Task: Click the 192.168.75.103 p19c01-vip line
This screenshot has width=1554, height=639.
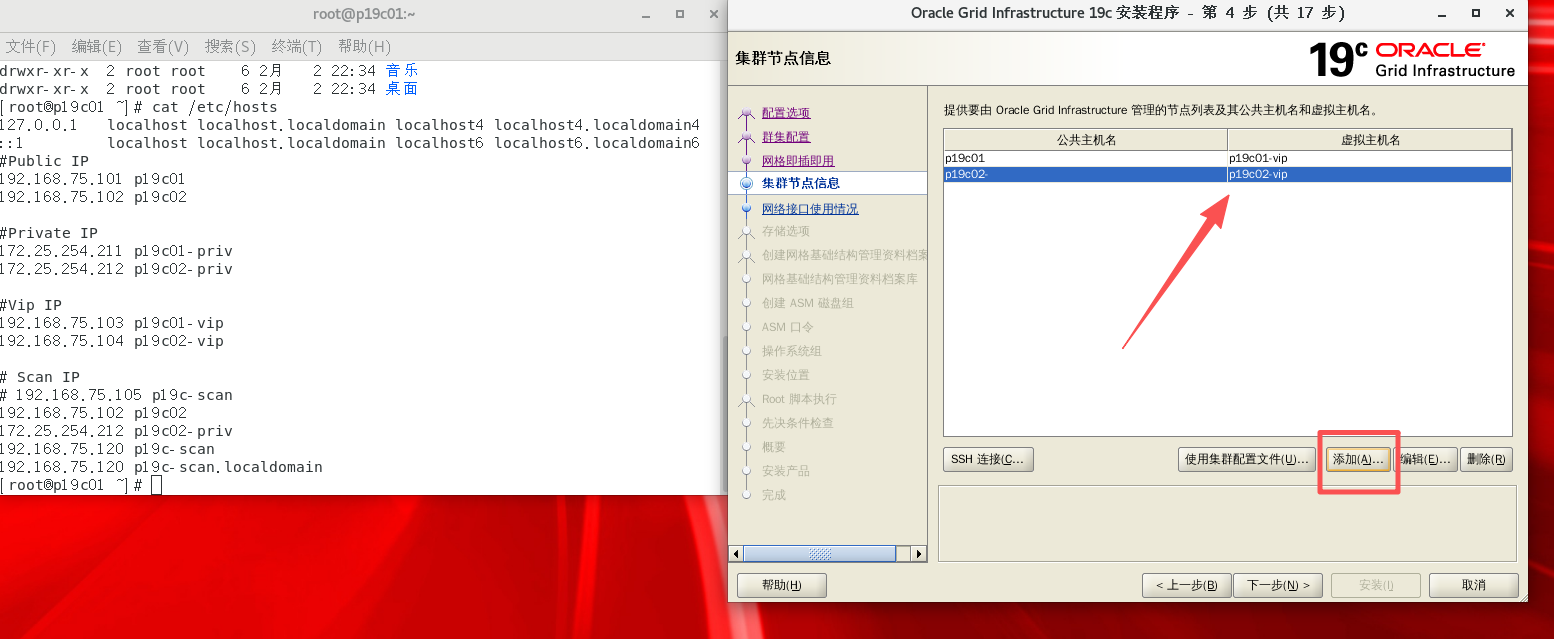Action: 112,323
